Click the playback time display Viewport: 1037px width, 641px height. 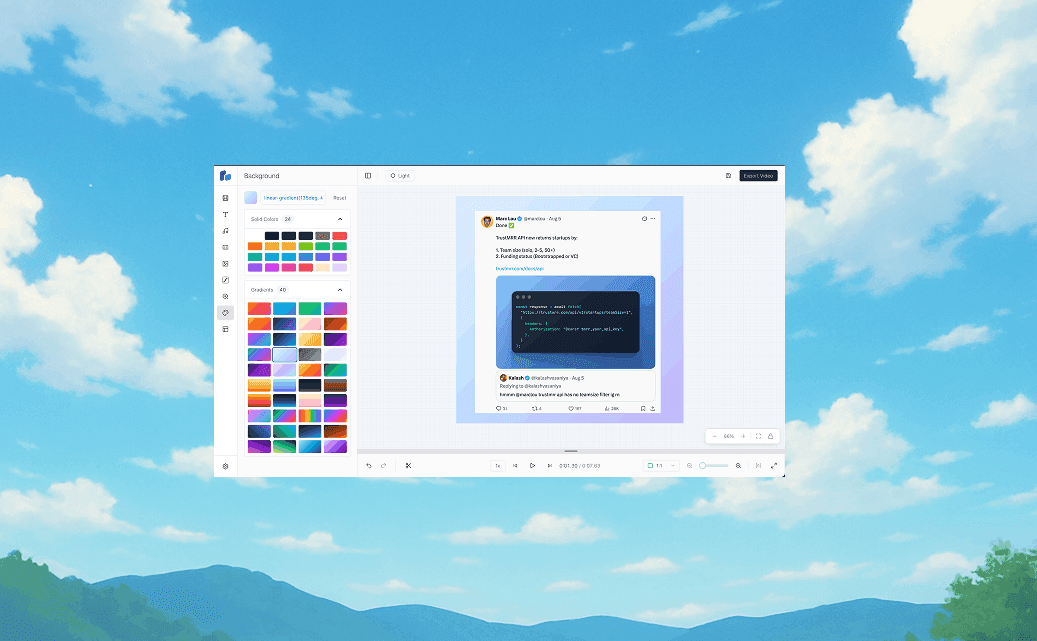580,466
